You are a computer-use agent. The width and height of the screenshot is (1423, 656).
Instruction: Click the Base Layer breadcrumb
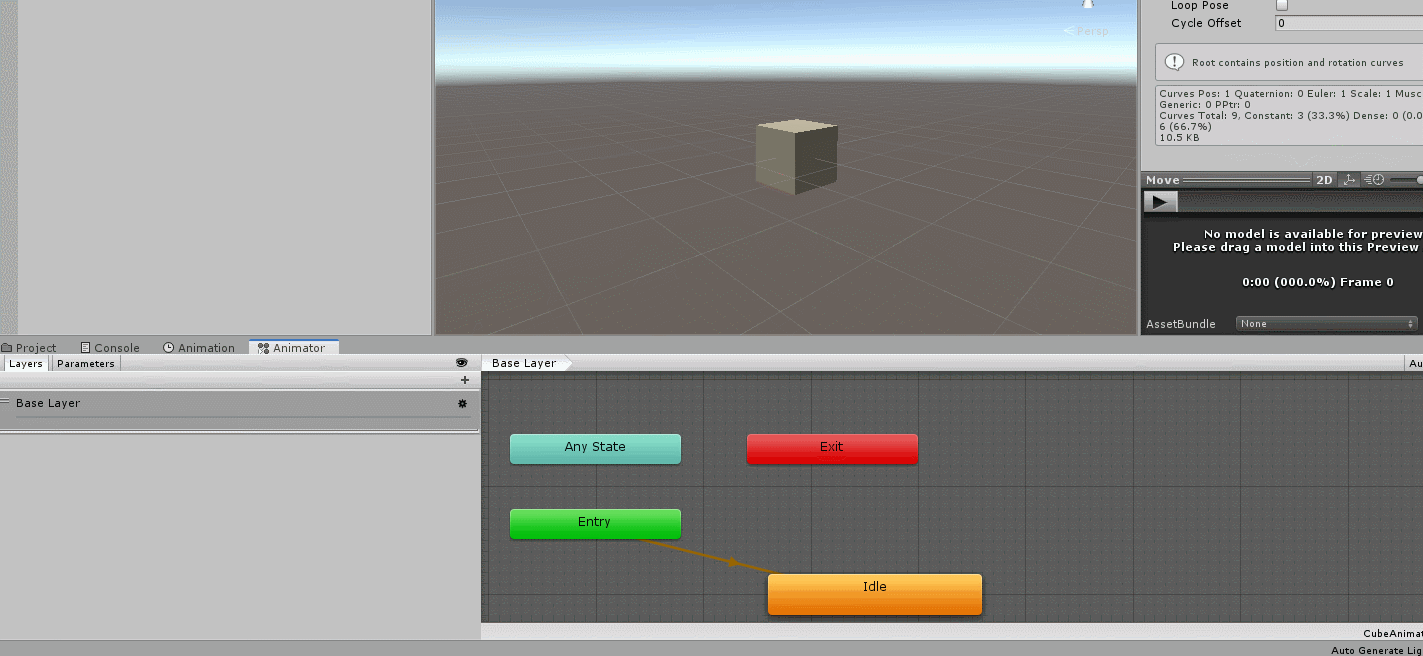524,363
